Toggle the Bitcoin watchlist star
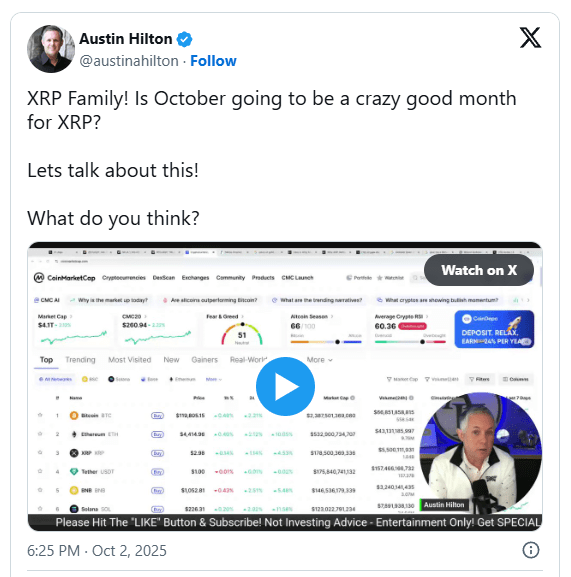The height and width of the screenshot is (577, 571). pos(40,415)
